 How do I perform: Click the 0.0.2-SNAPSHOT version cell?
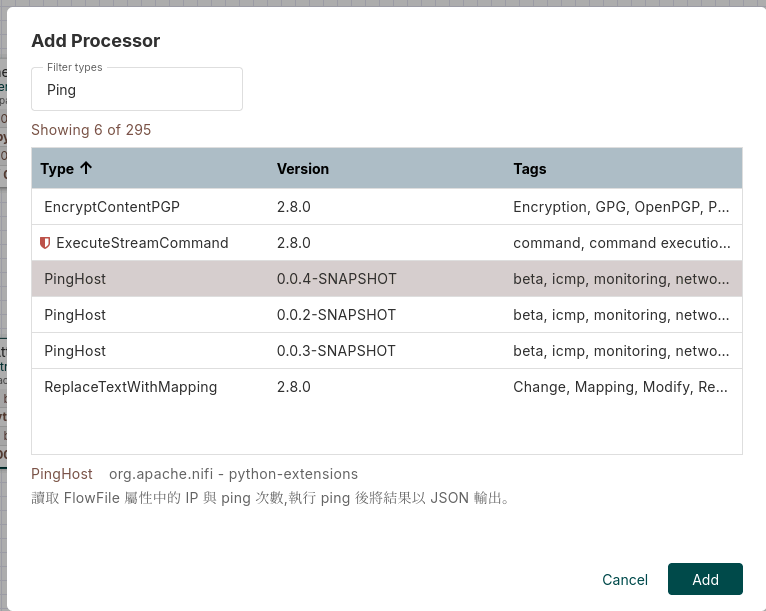click(336, 315)
